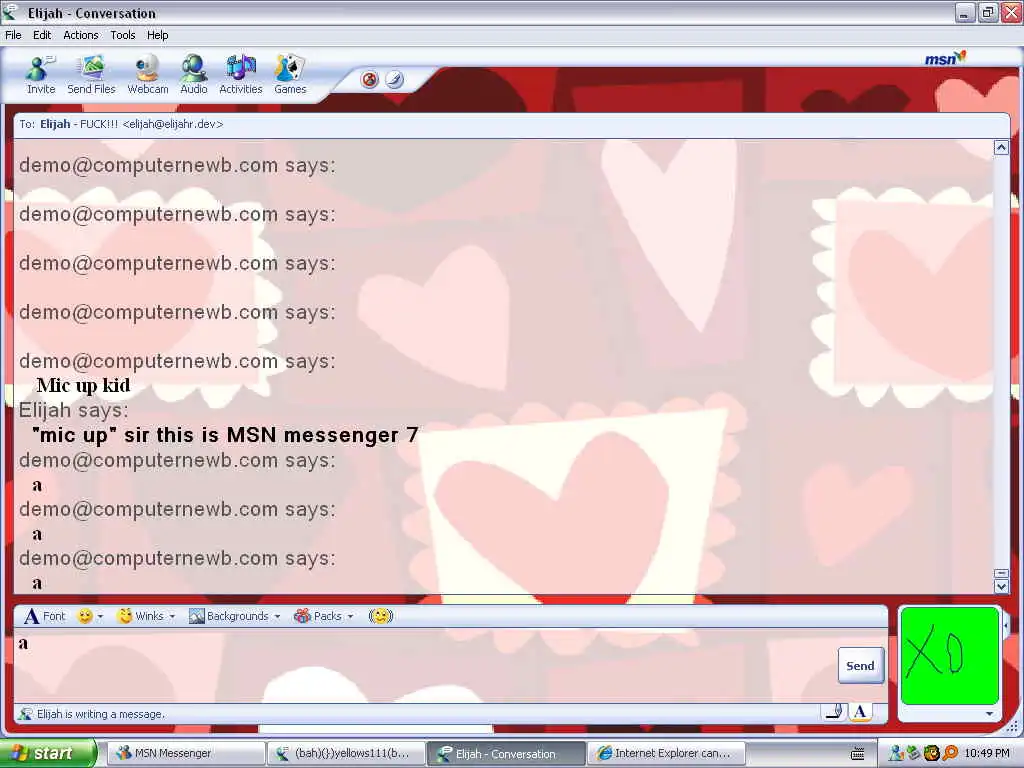Open the File menu

(13, 35)
